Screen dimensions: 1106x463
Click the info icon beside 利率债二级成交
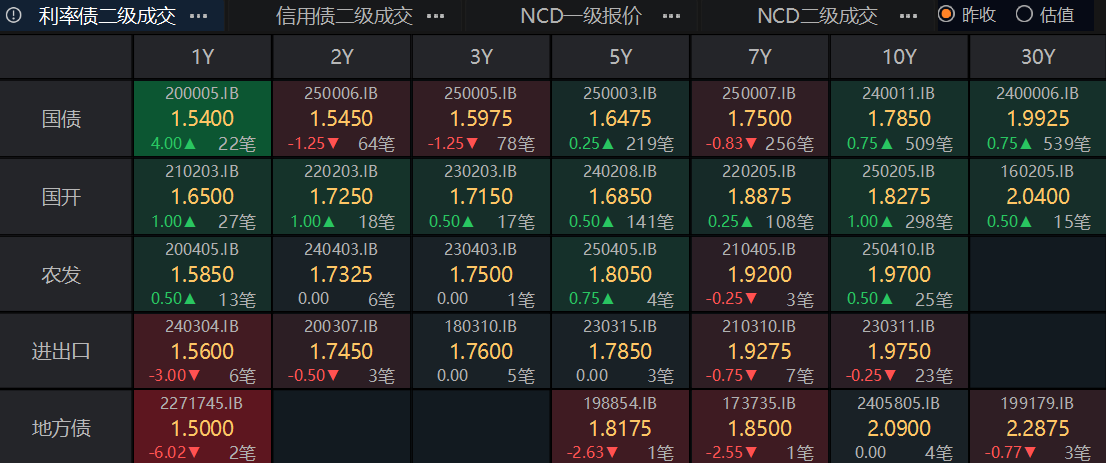coord(15,15)
